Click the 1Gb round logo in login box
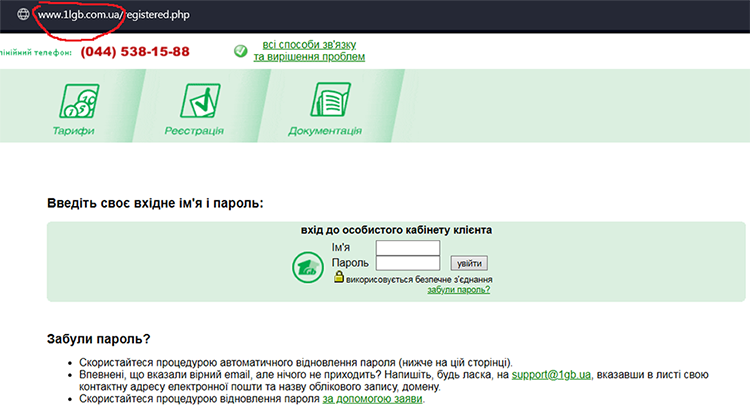This screenshot has height=413, width=750. pyautogui.click(x=308, y=268)
